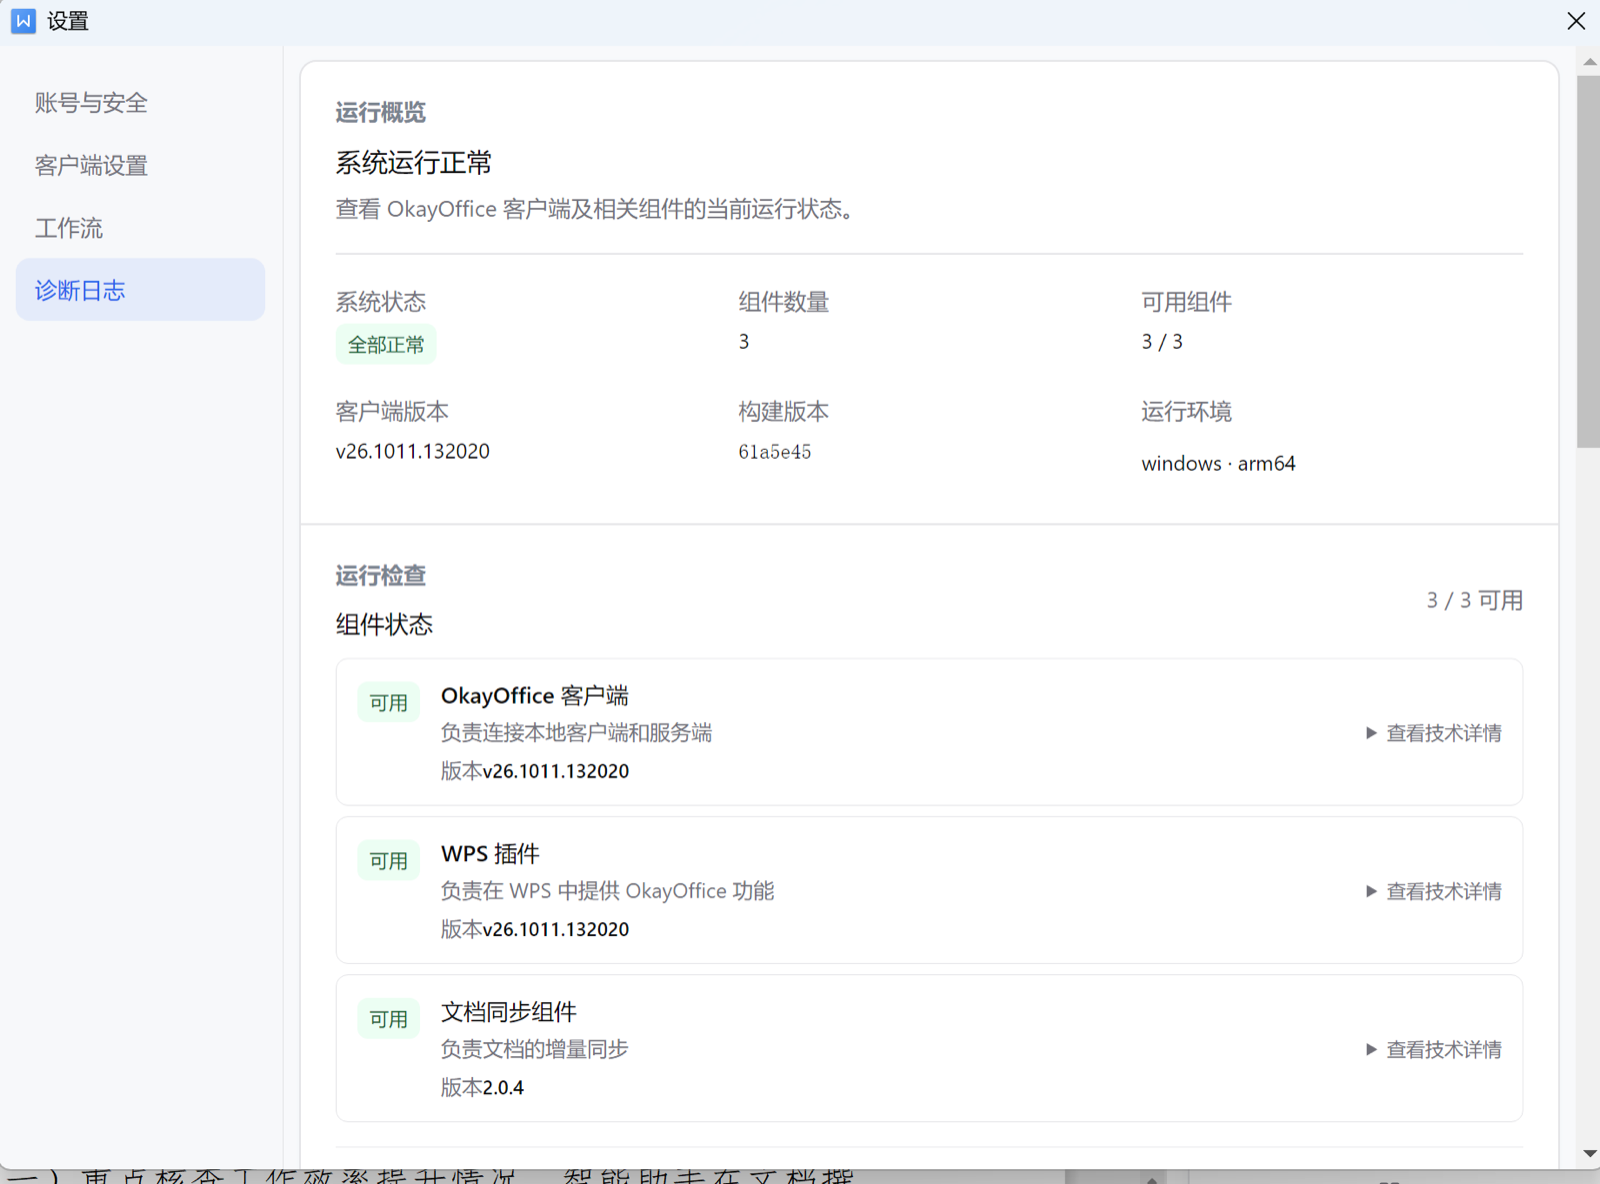Click the 组件状态 heading
Screen dimensions: 1600x1184
coord(384,625)
